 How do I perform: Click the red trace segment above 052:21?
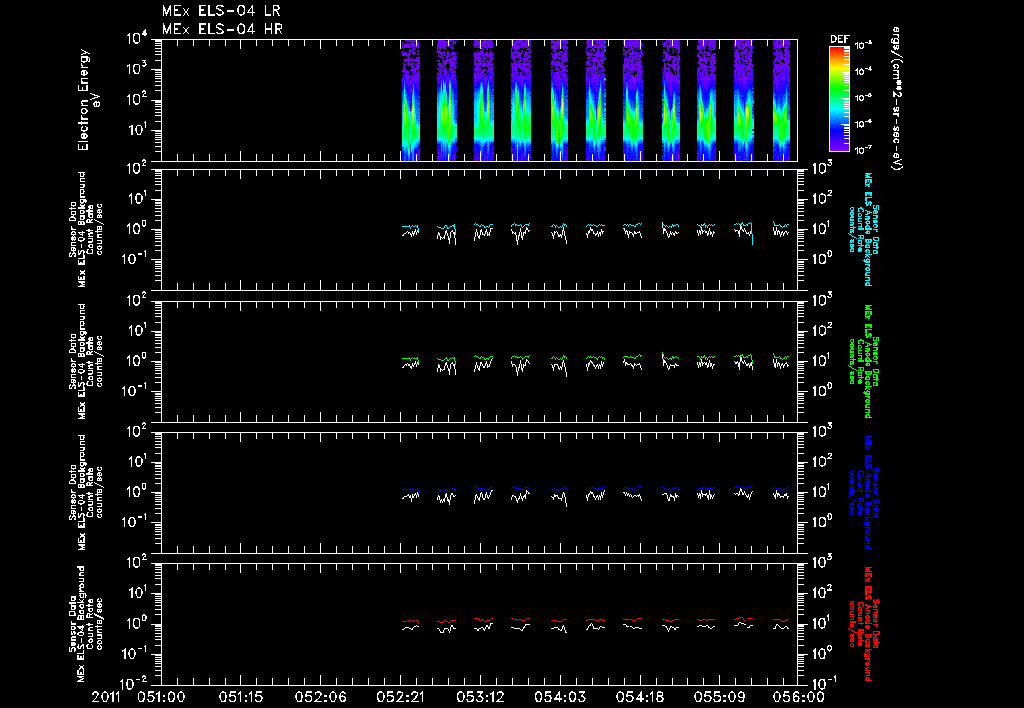pyautogui.click(x=410, y=622)
